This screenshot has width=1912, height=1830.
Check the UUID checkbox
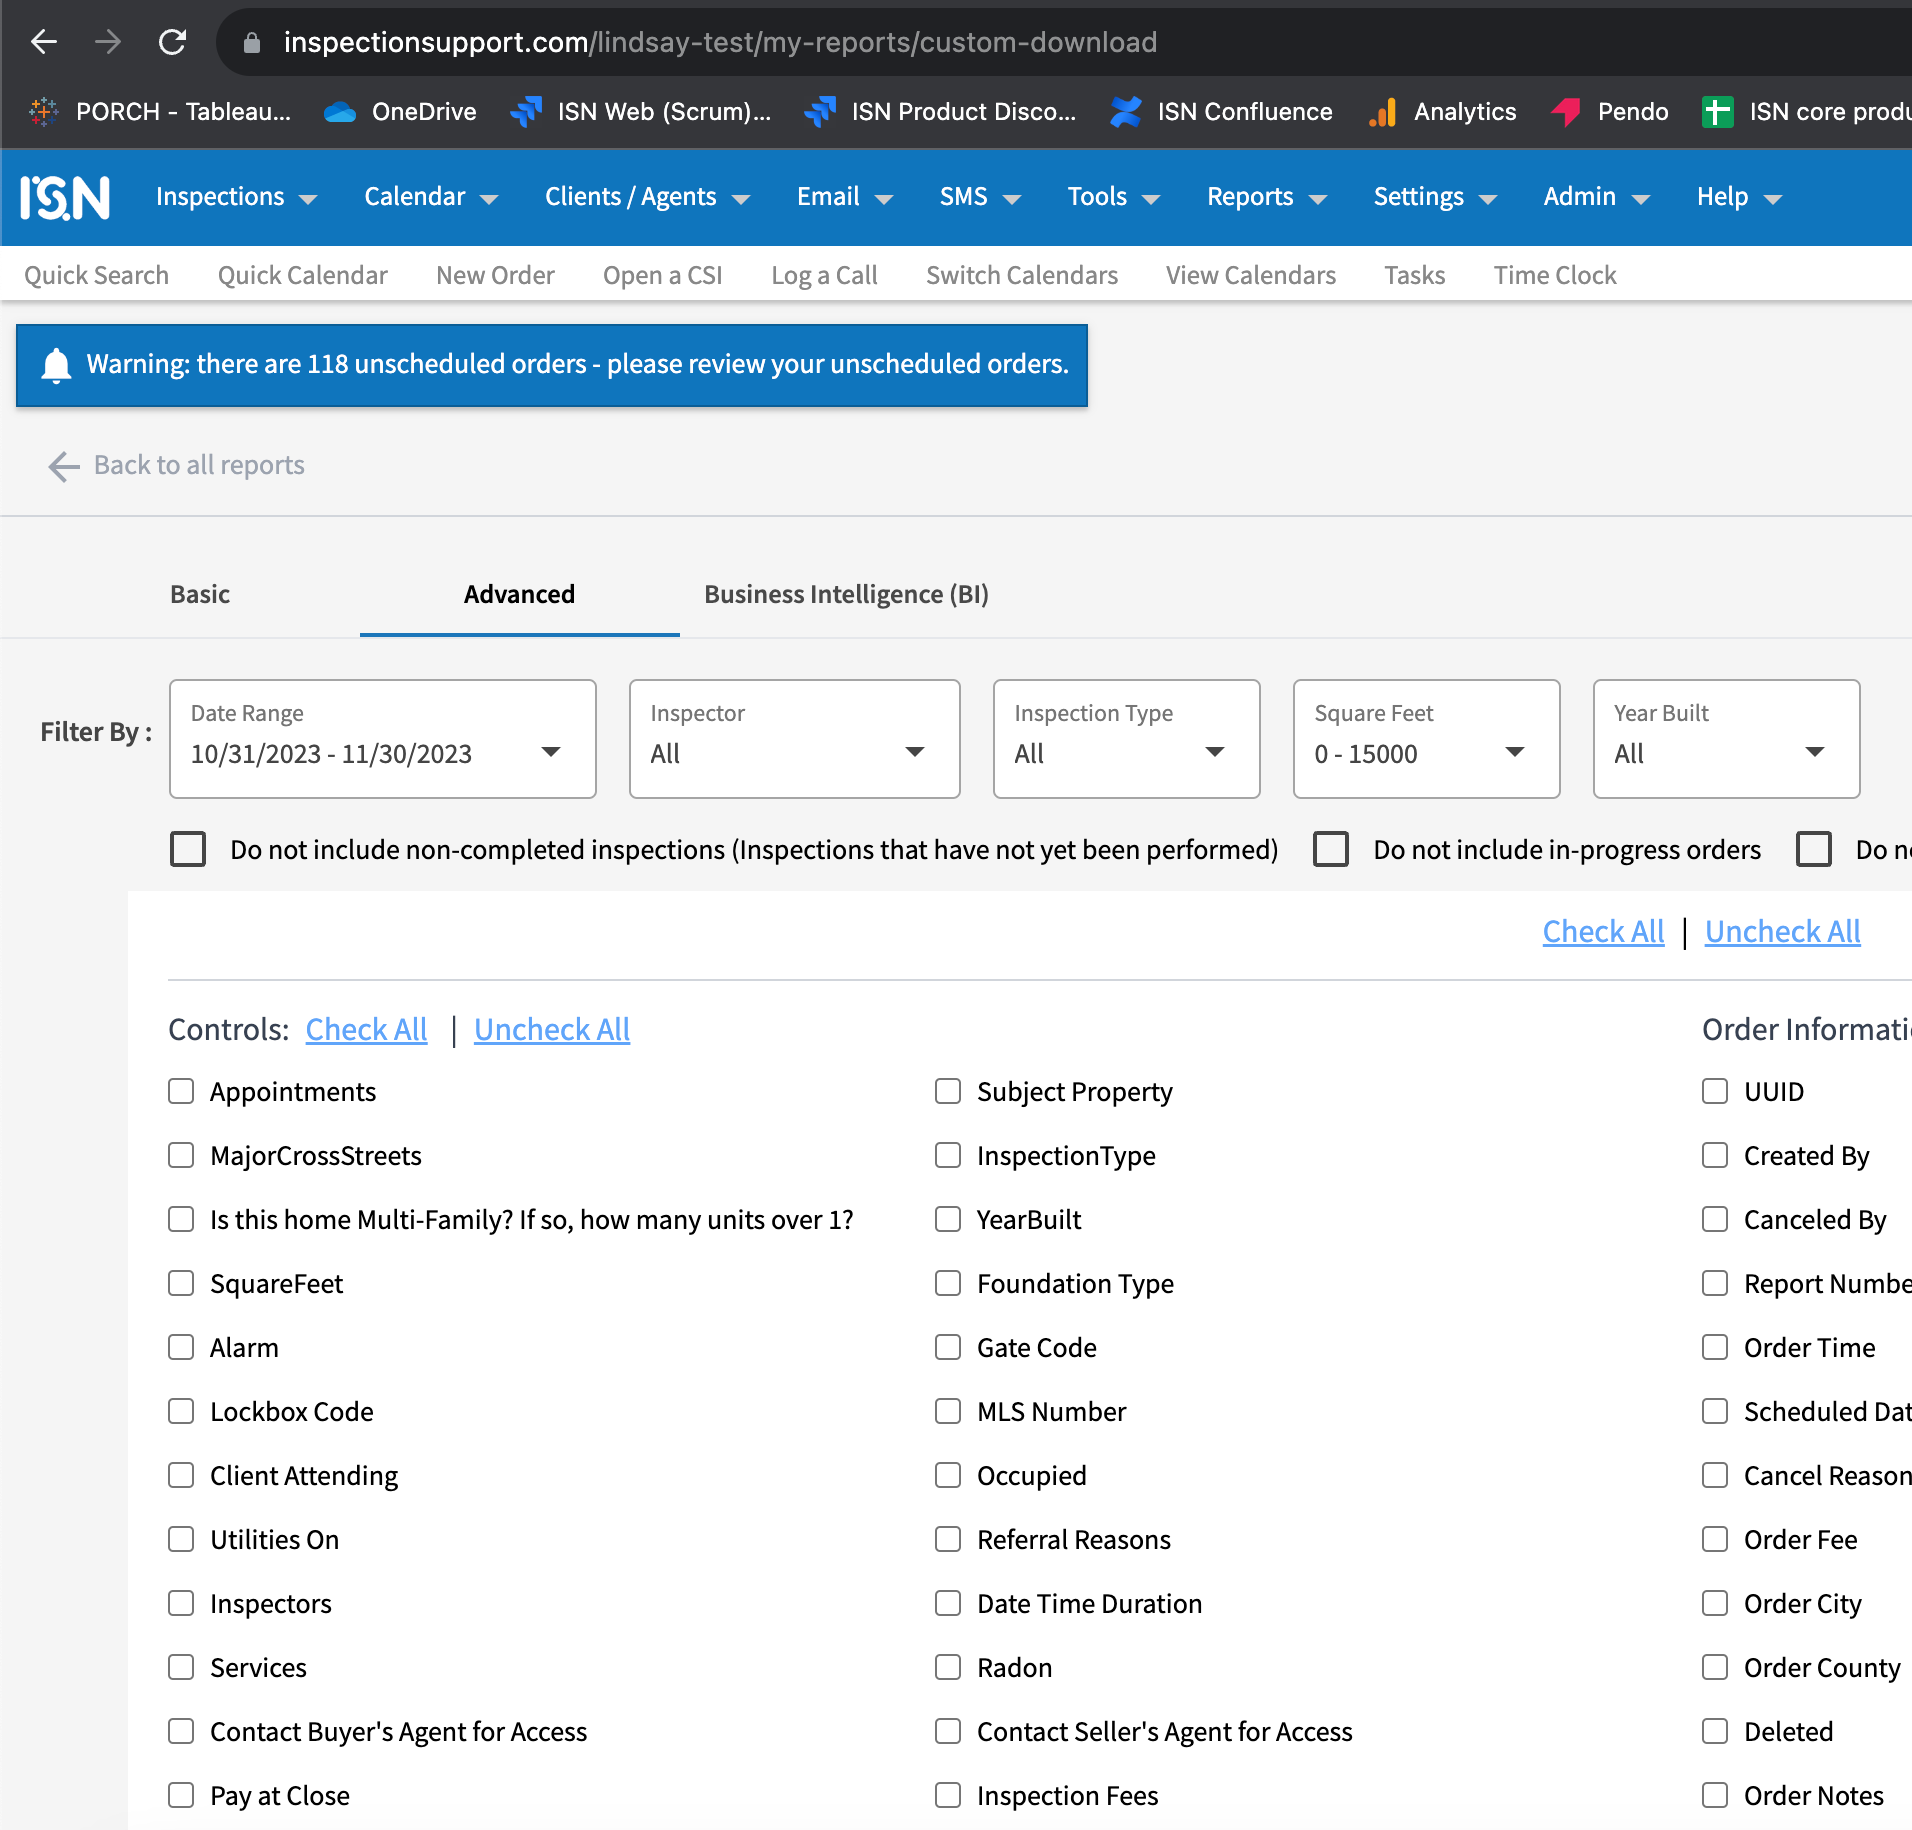[1715, 1091]
